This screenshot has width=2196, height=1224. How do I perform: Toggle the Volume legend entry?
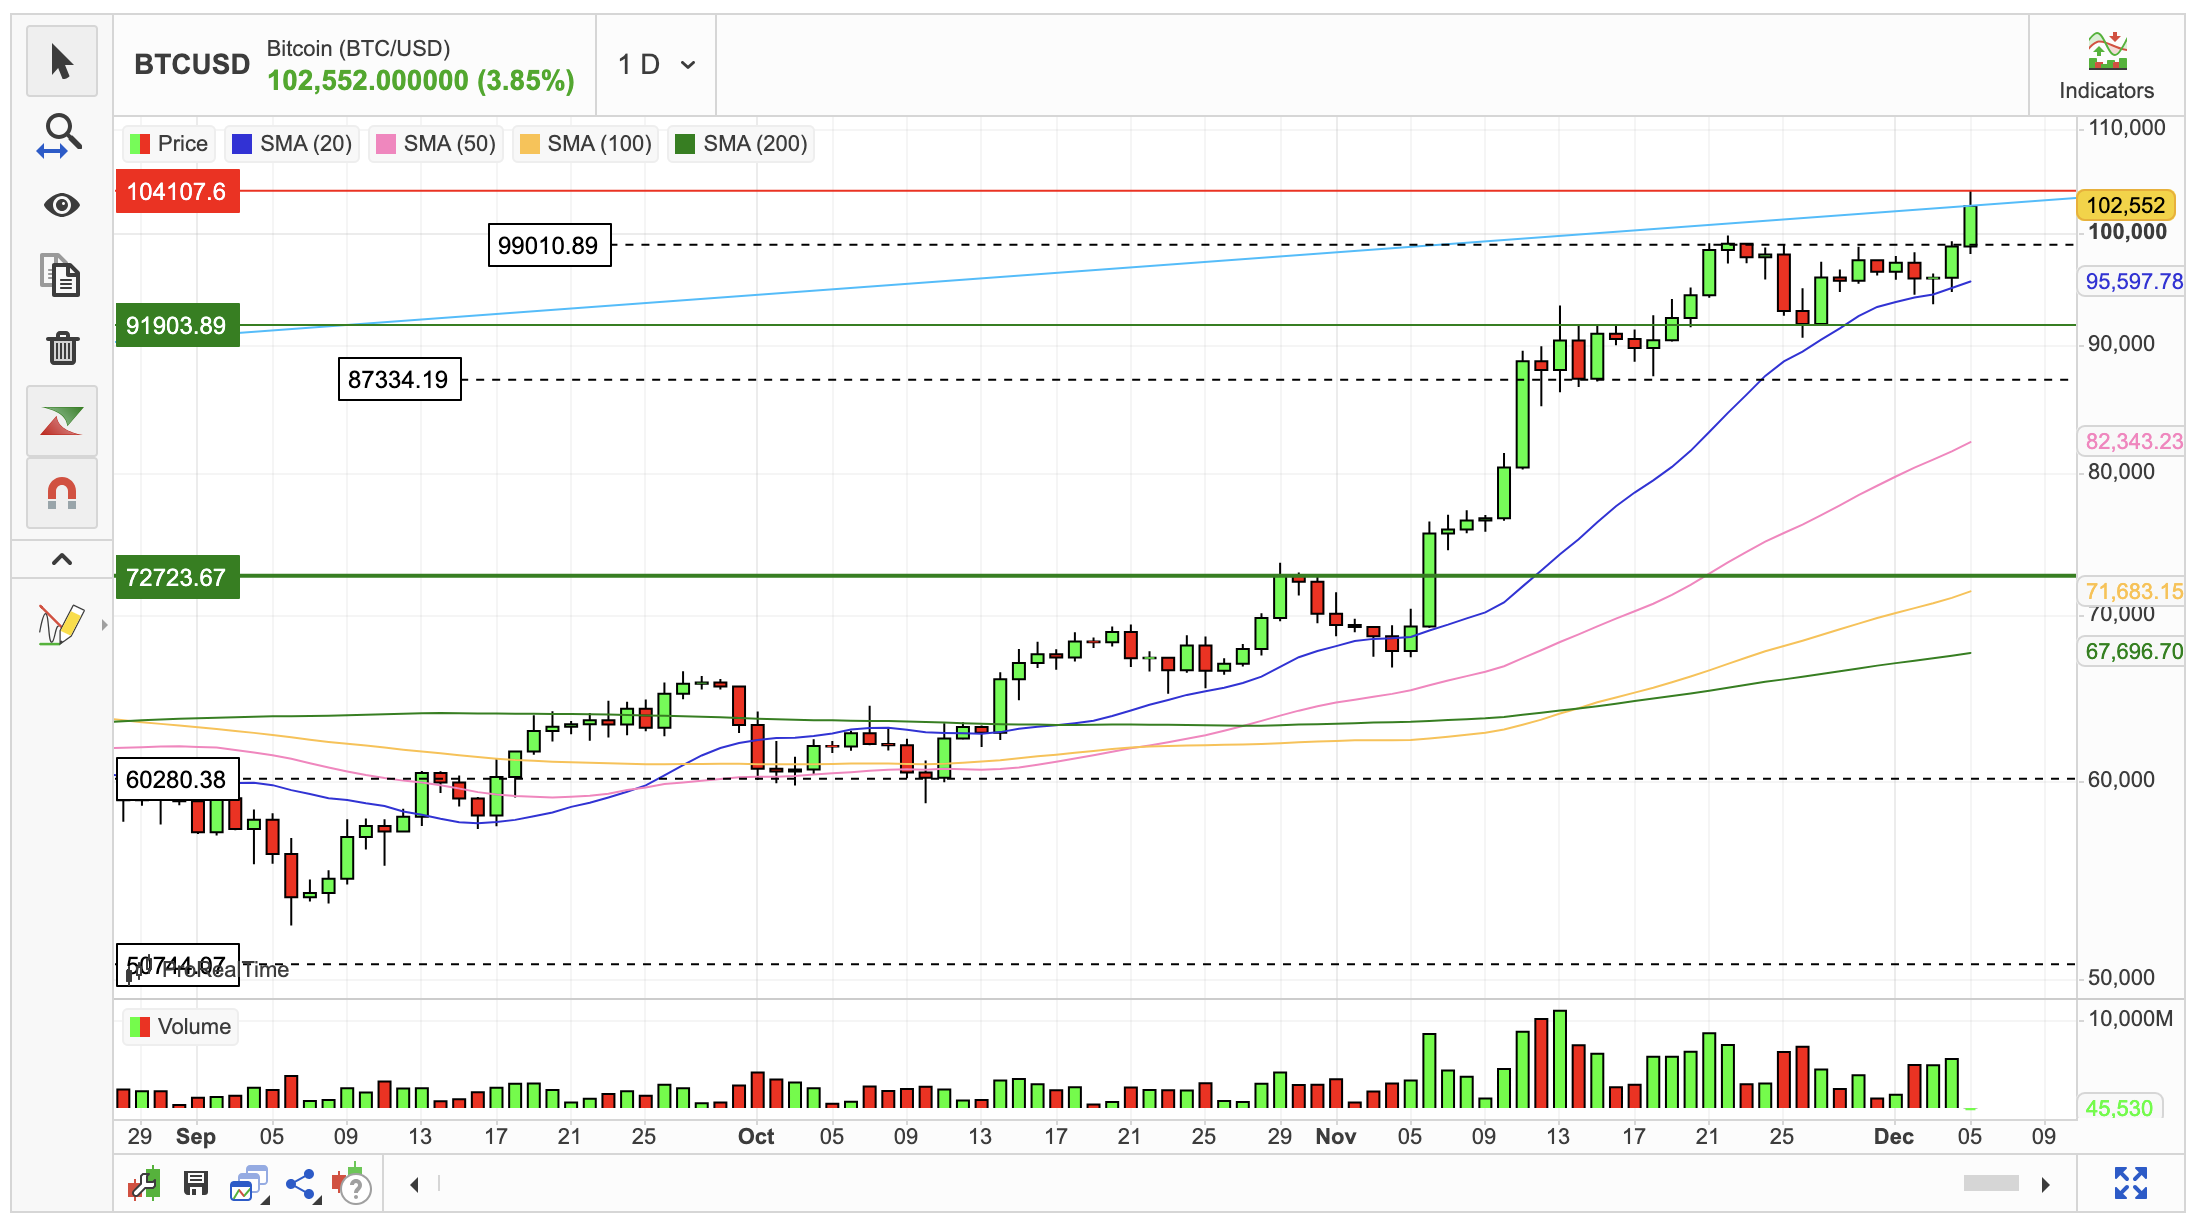181,1027
